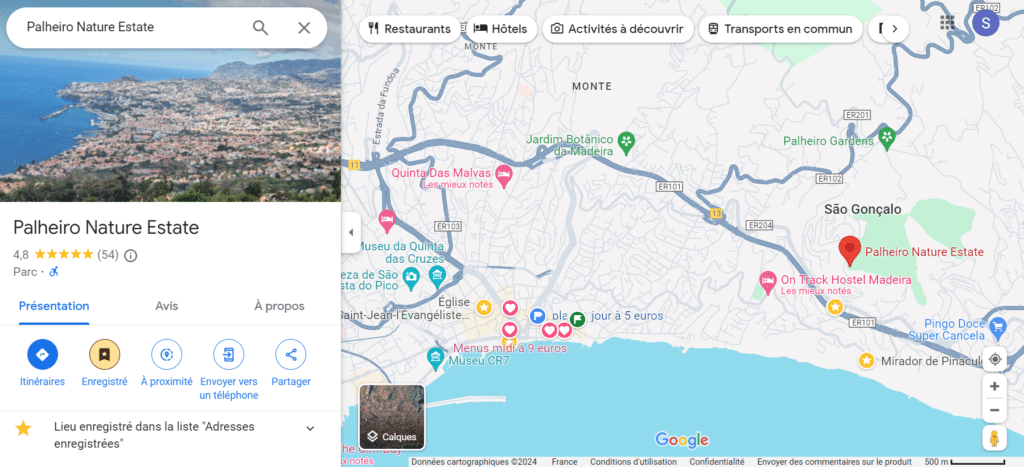
Task: Switch to the À propos tab
Action: [x=279, y=306]
